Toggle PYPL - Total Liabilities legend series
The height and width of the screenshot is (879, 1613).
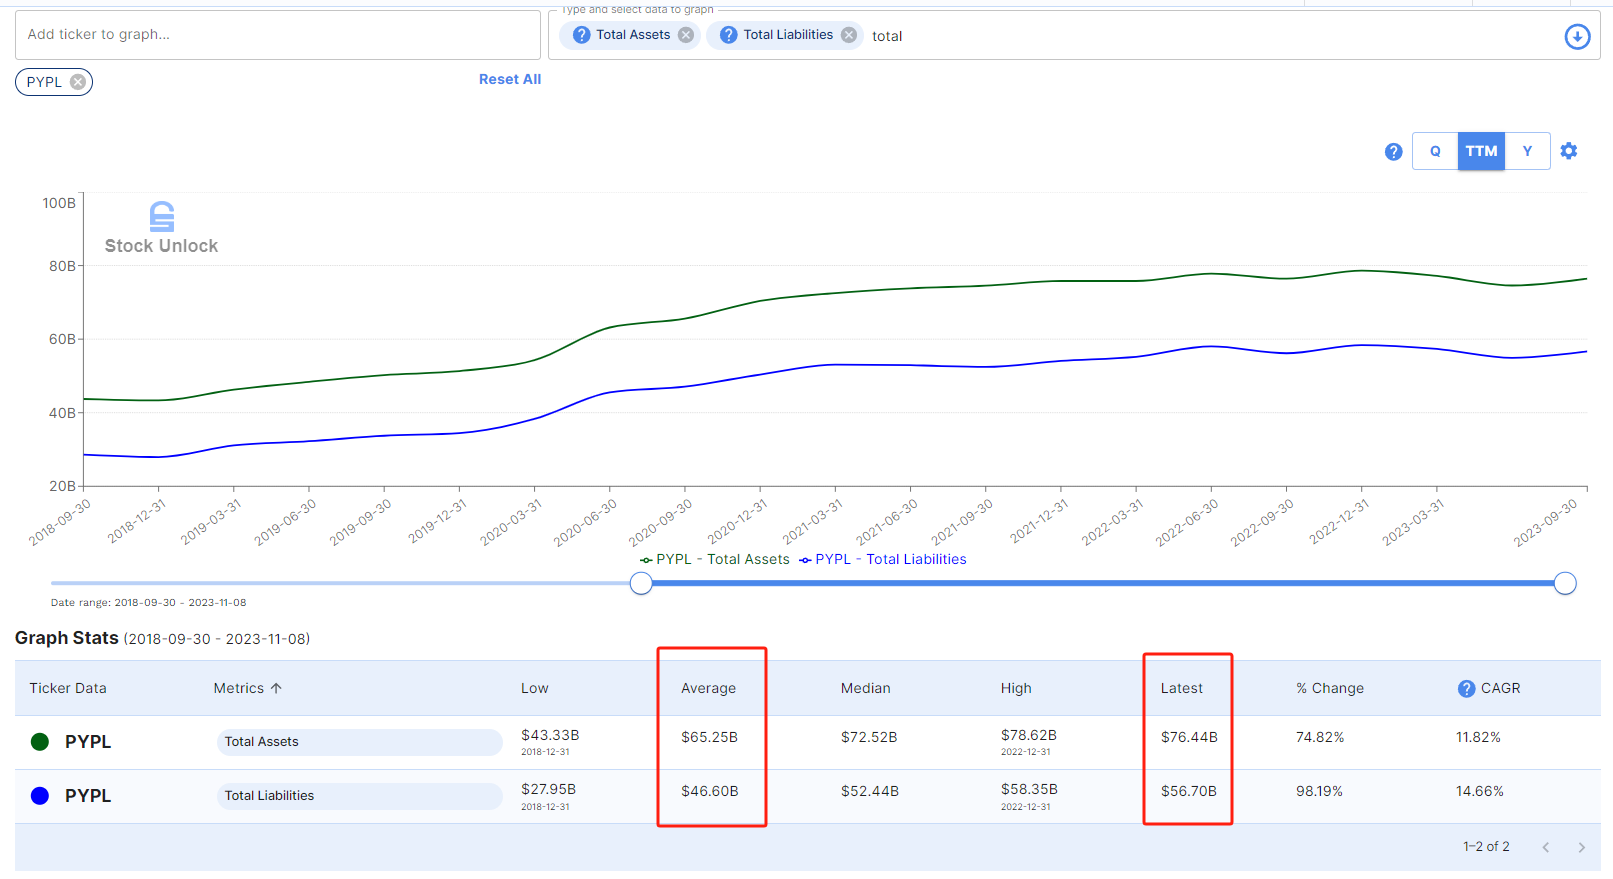883,560
